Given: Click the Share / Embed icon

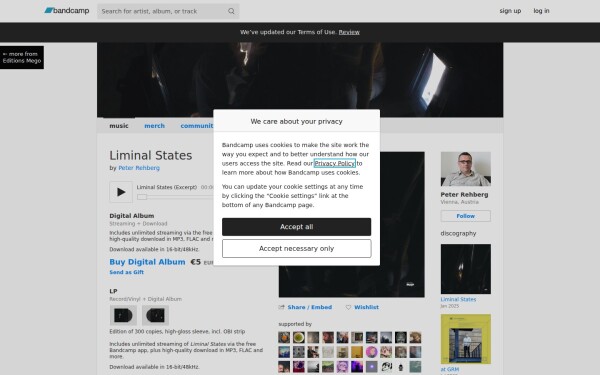Looking at the screenshot, I should (282, 307).
